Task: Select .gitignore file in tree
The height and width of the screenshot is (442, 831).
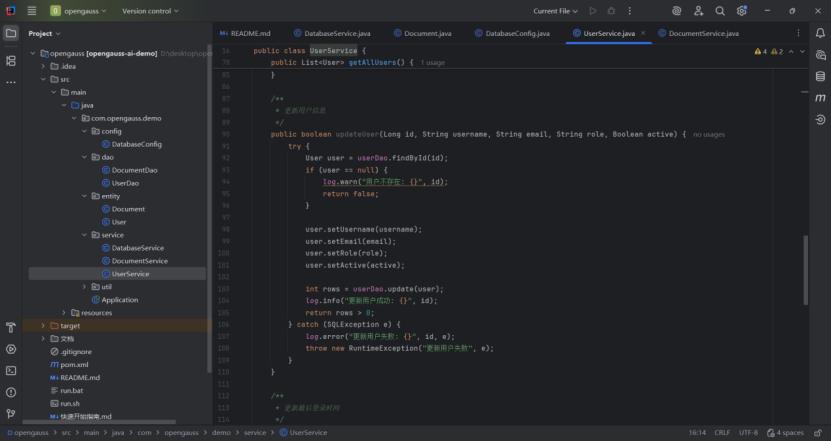Action: tap(70, 351)
